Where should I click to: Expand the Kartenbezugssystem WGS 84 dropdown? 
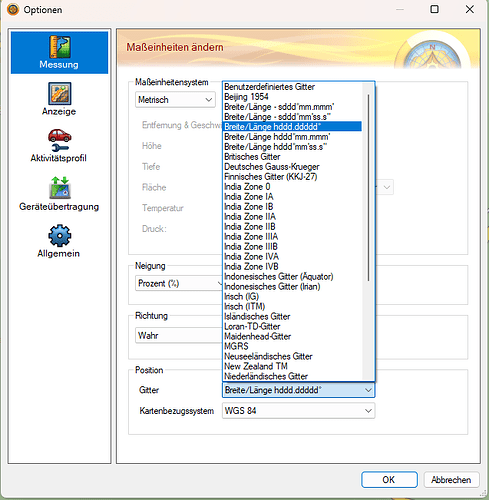coord(298,411)
